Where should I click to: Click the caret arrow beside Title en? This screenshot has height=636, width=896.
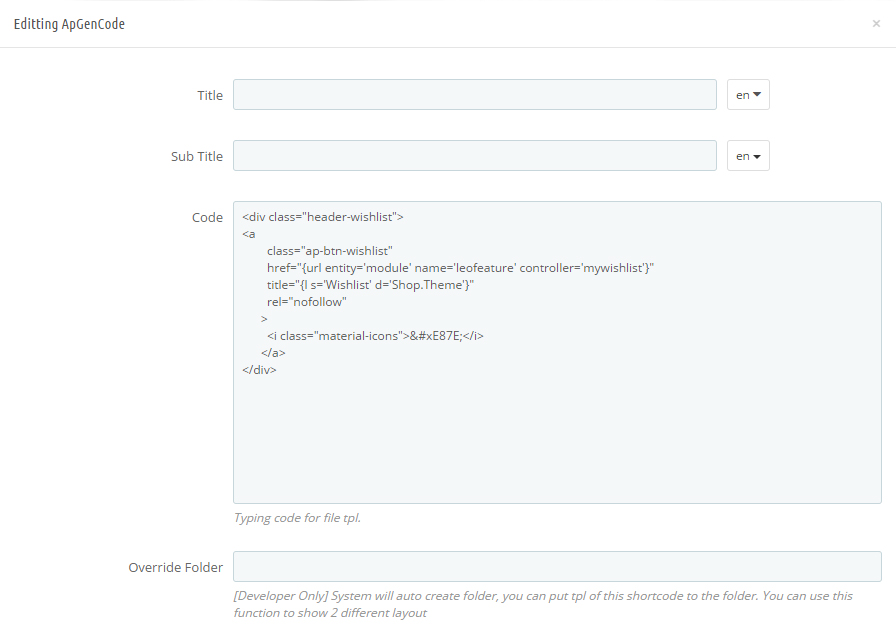coord(757,95)
